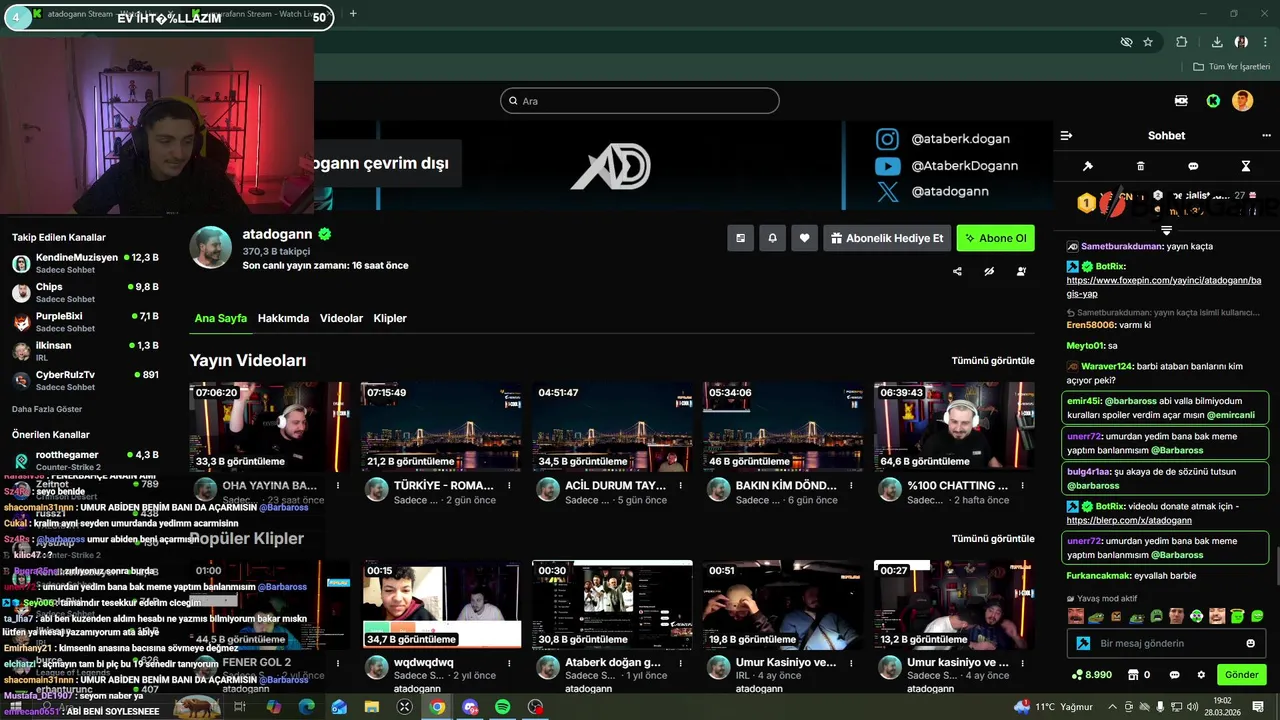This screenshot has height=720, width=1280.
Task: Insert the first laughing-man emote
Action: pos(1076,616)
